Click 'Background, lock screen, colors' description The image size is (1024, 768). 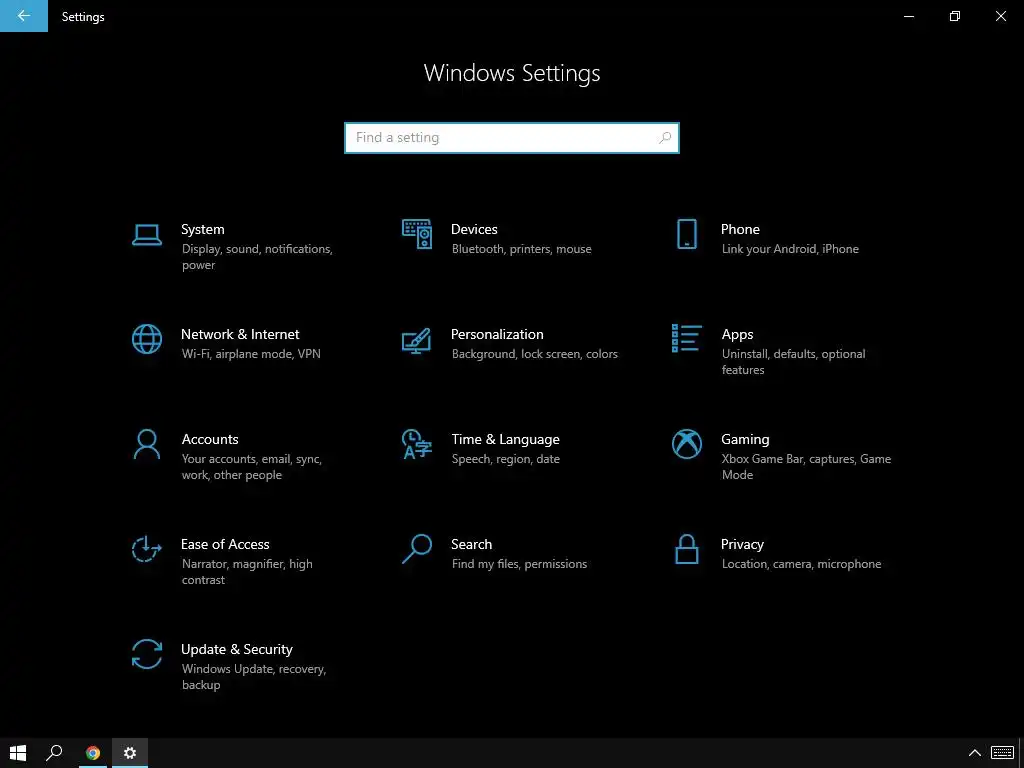click(x=535, y=355)
